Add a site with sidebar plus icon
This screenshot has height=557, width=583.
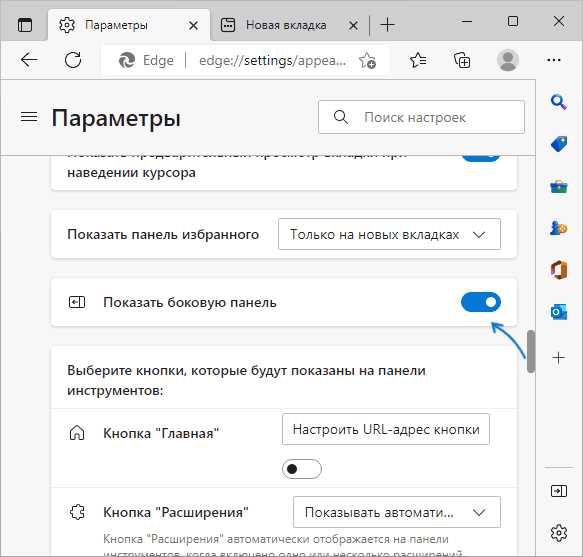pos(558,358)
